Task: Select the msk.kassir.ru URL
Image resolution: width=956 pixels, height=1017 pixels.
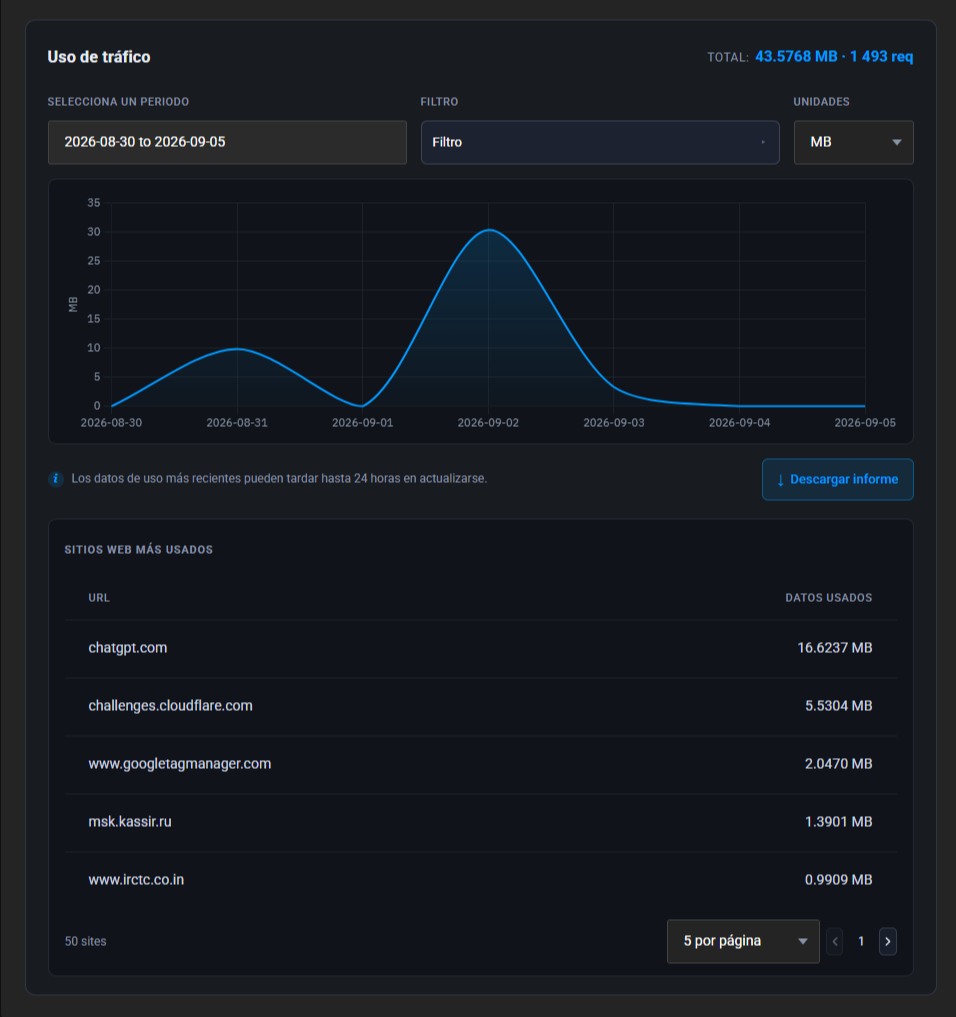Action: (x=130, y=822)
